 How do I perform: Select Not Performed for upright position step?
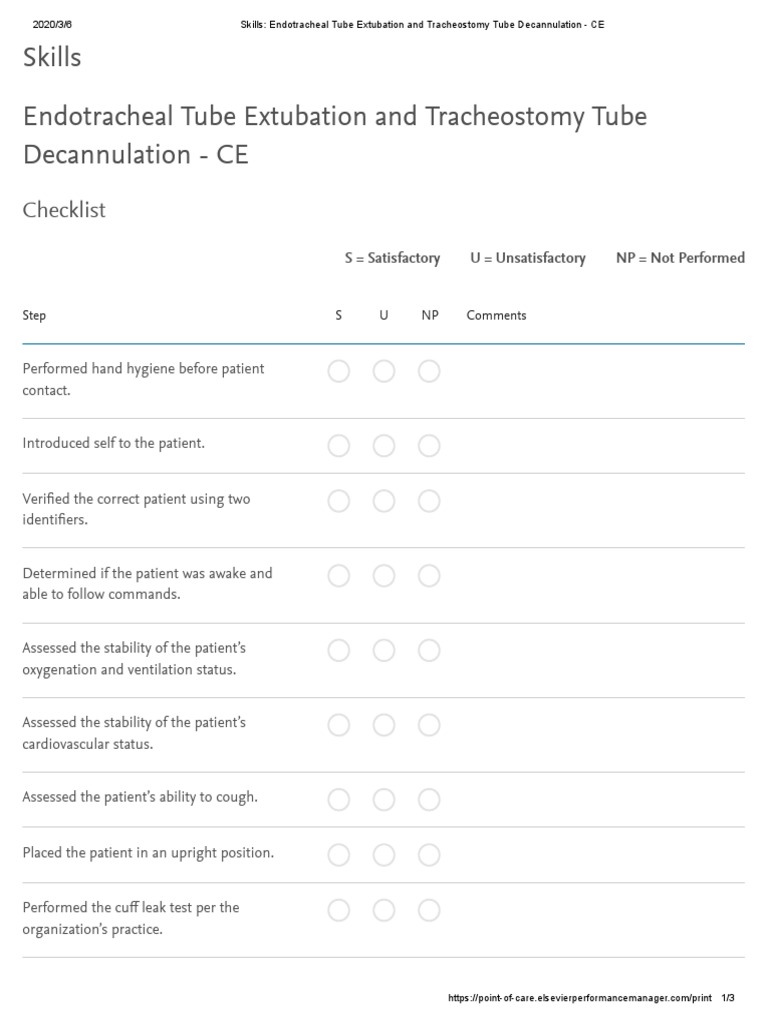click(429, 855)
